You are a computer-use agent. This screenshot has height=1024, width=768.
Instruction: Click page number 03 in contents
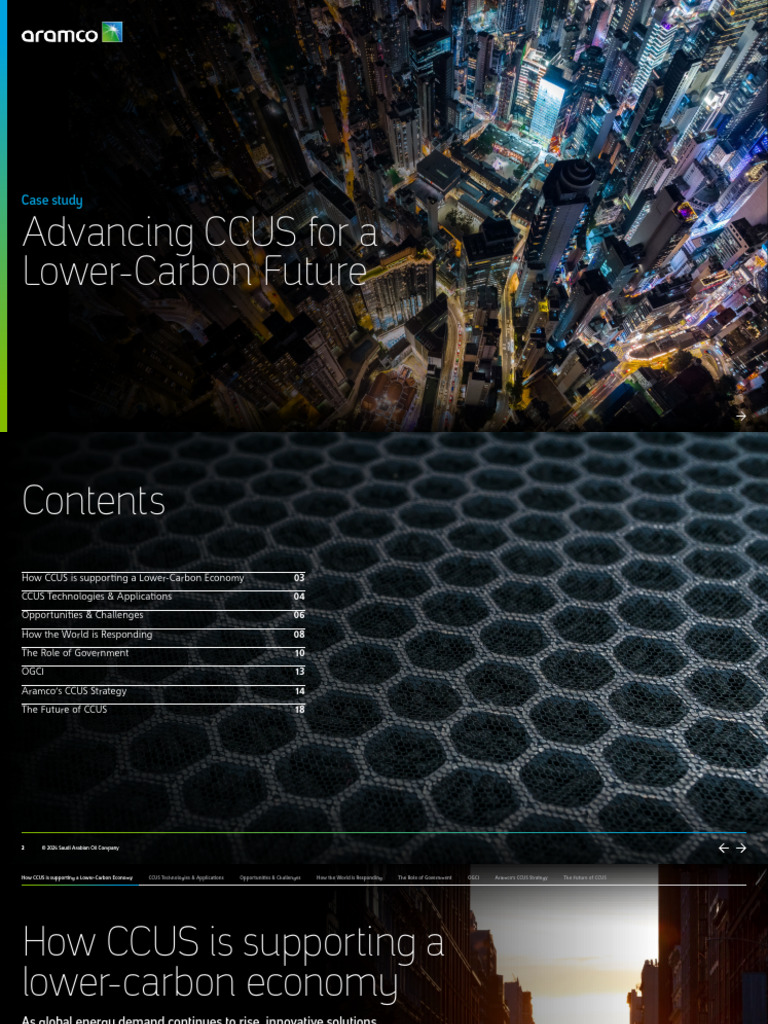tap(299, 578)
